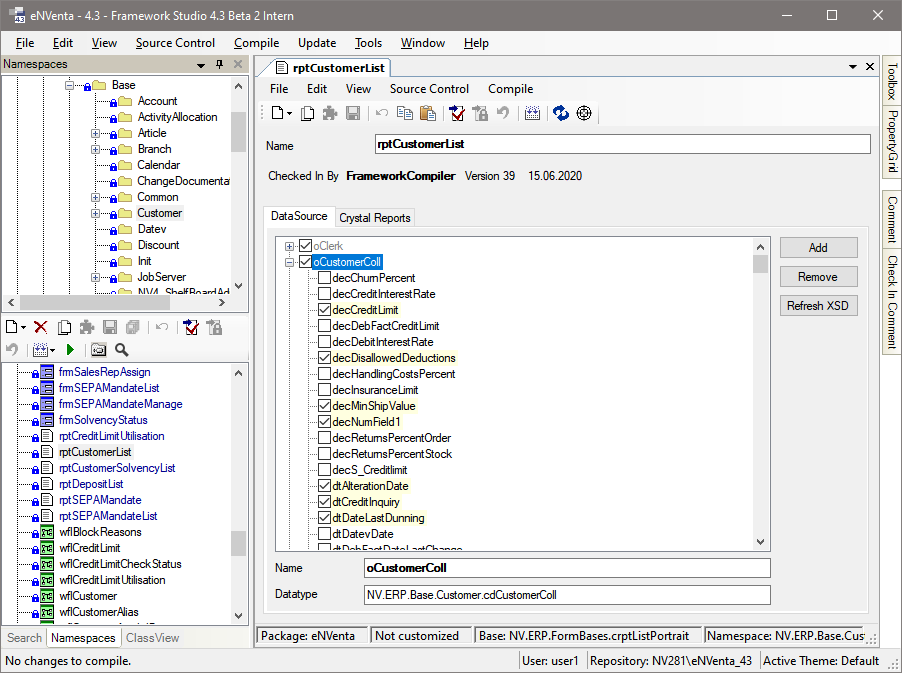Click the round target icon in the editor toolbar
902x673 pixels.
point(584,113)
